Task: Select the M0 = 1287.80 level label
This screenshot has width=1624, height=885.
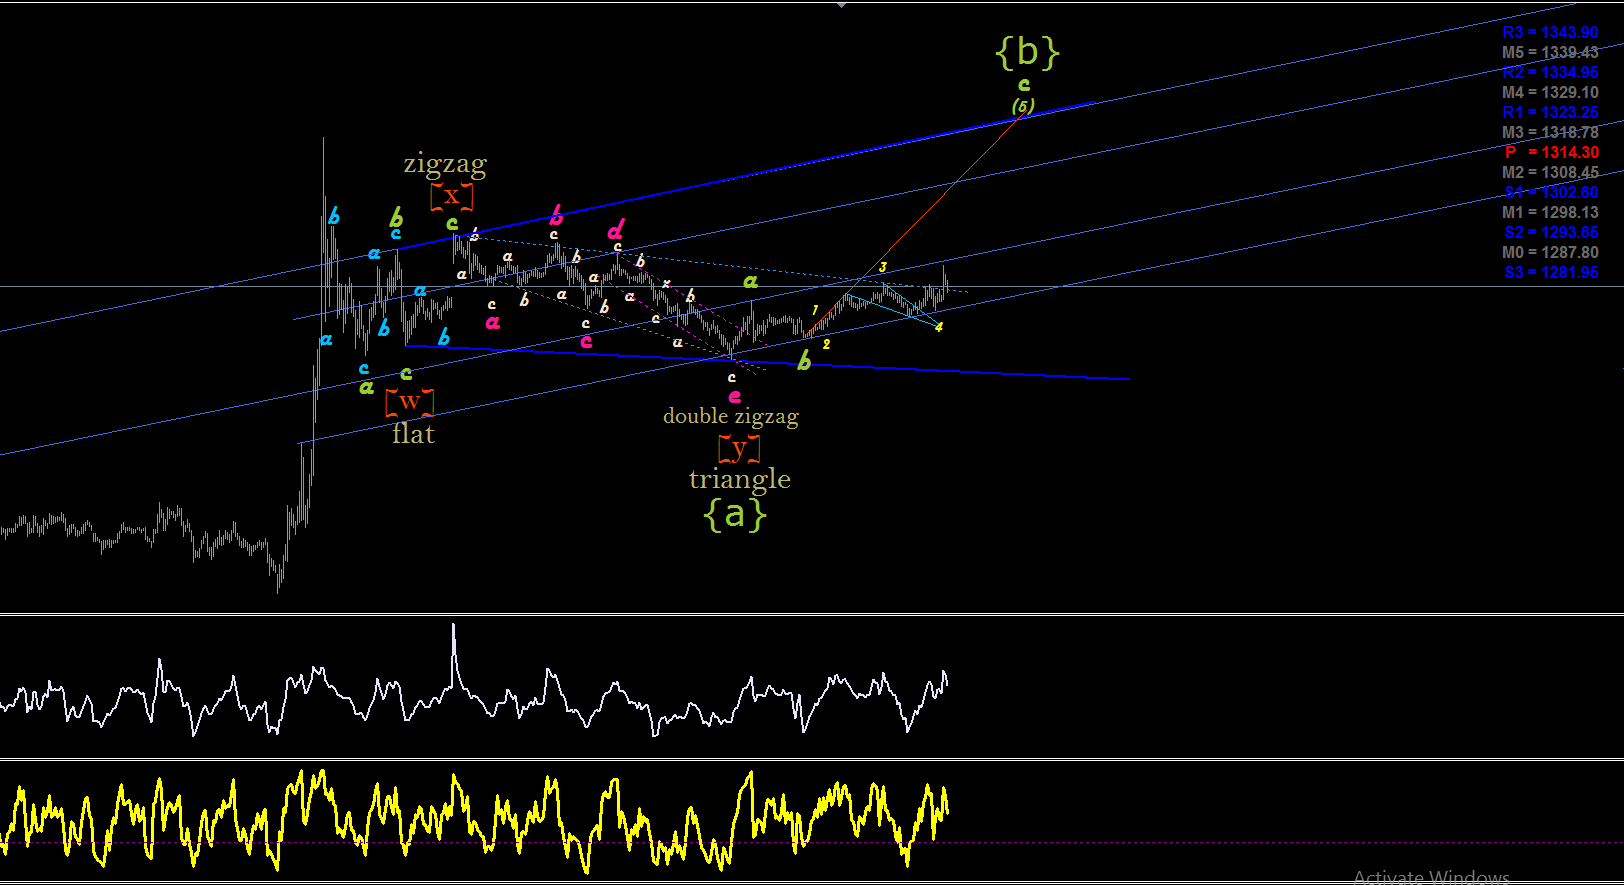Action: [1550, 252]
